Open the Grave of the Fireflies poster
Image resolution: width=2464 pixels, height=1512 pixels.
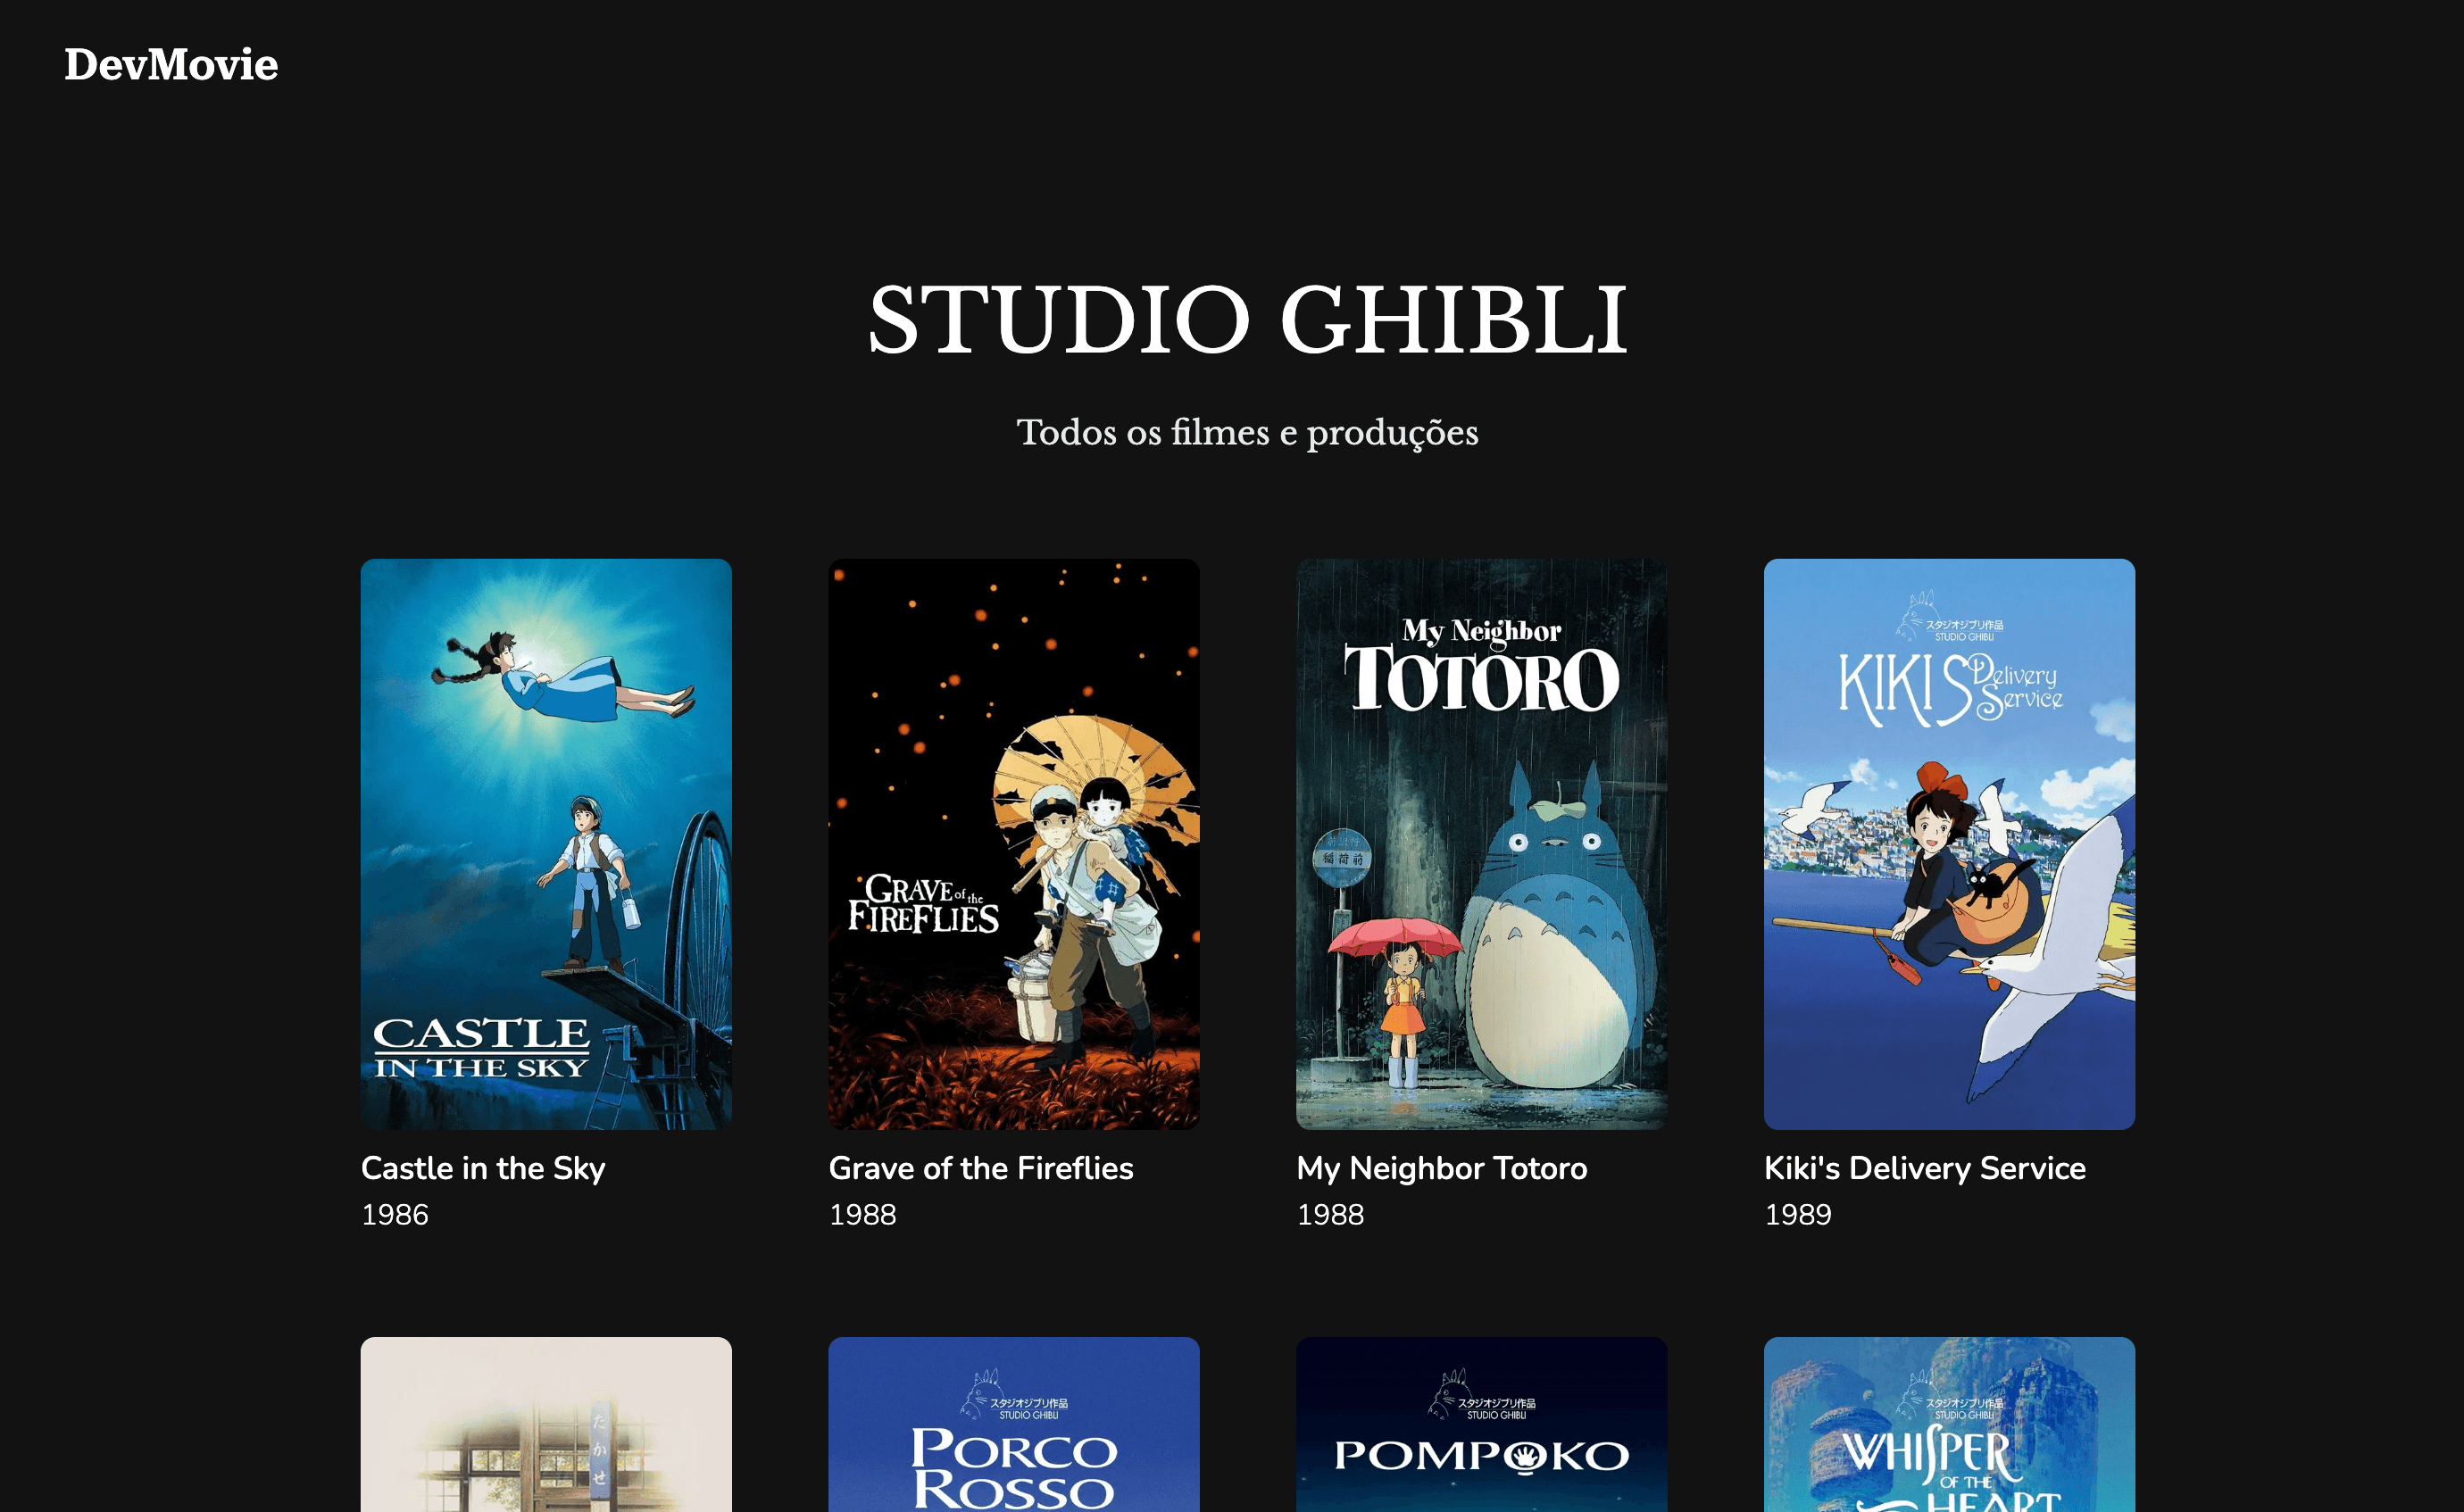(x=1014, y=844)
